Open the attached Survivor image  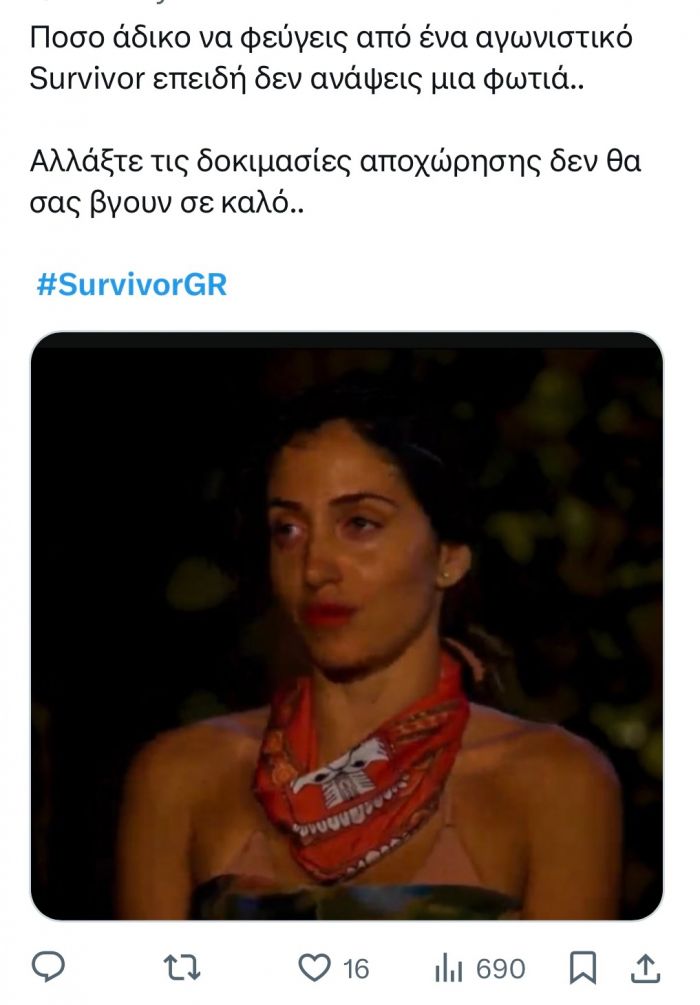[x=347, y=626]
